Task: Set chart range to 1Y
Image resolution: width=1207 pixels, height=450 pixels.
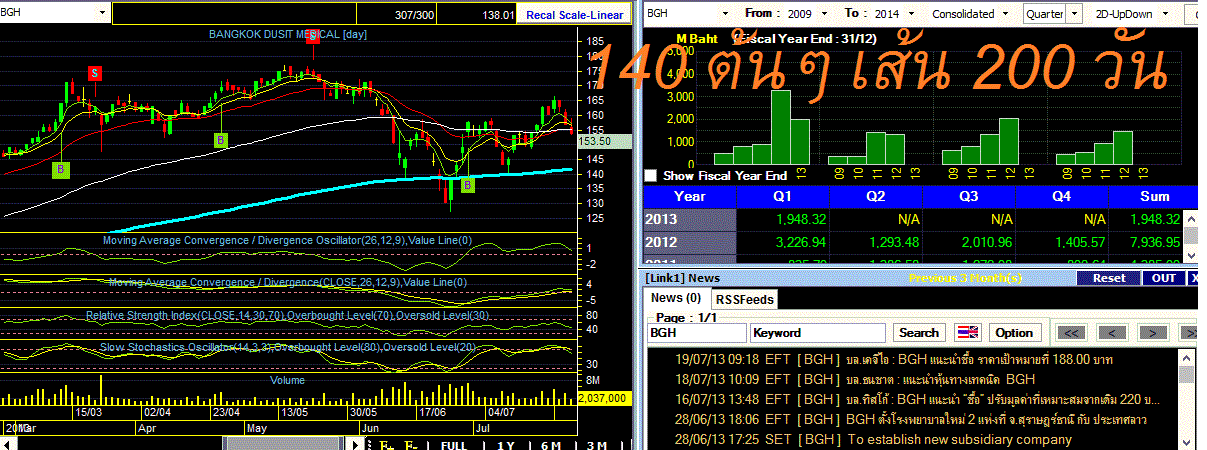Action: pyautogui.click(x=505, y=444)
